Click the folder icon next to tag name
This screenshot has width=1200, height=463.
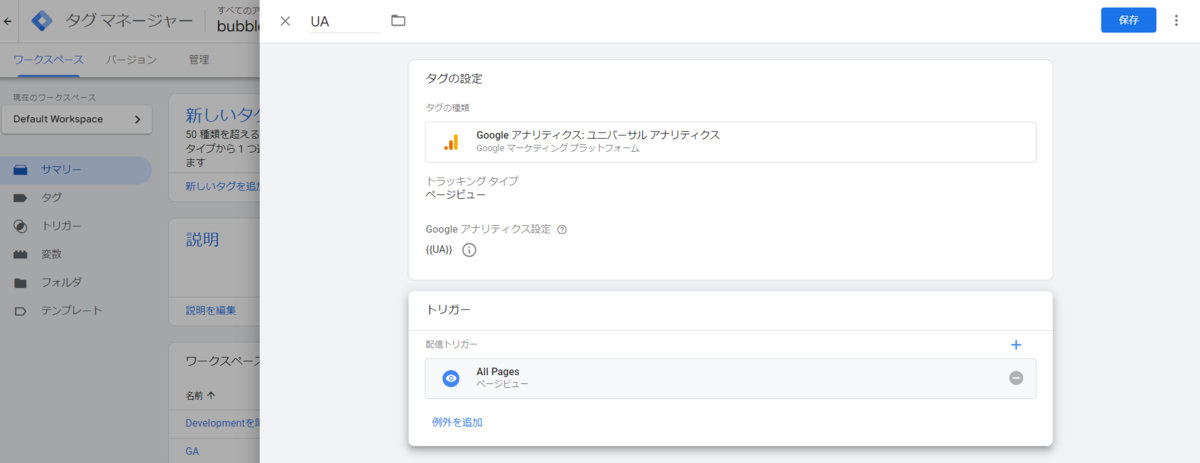coord(398,21)
